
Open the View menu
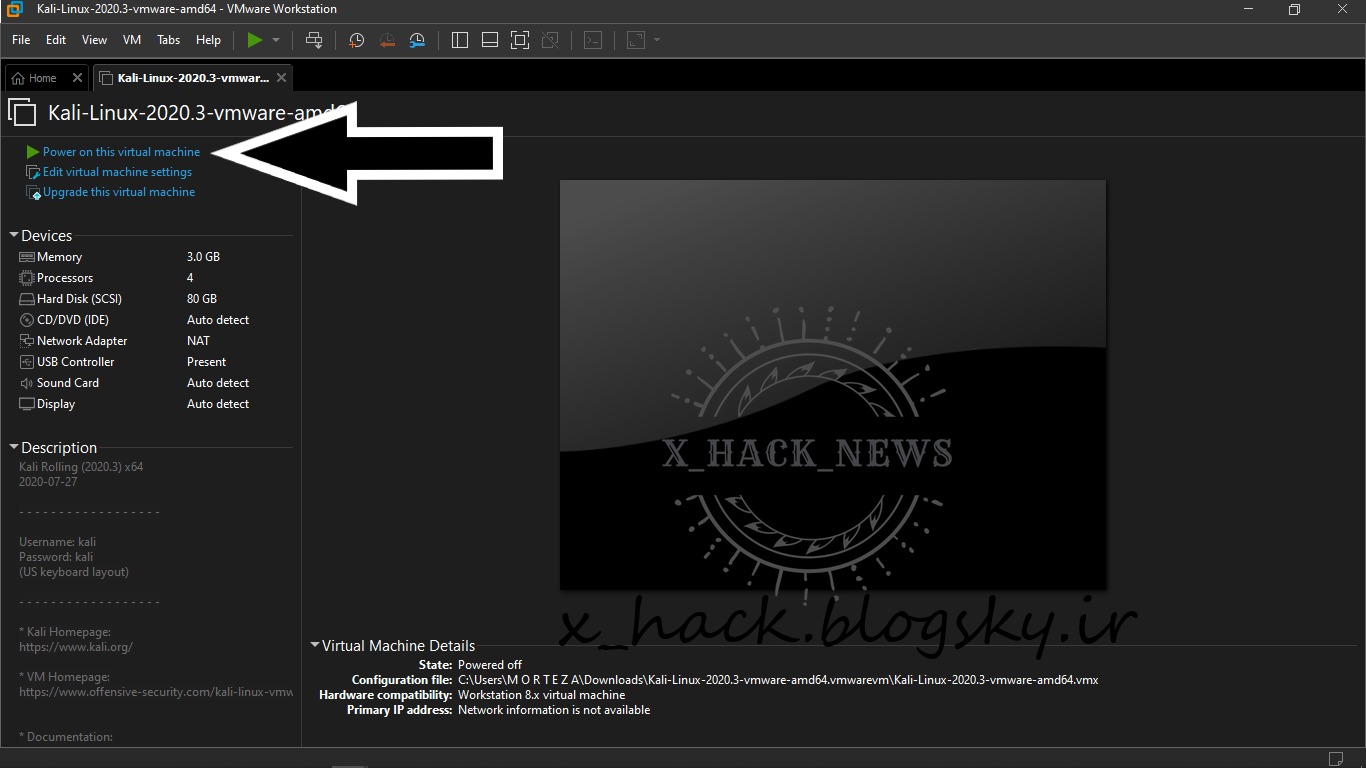coord(94,40)
